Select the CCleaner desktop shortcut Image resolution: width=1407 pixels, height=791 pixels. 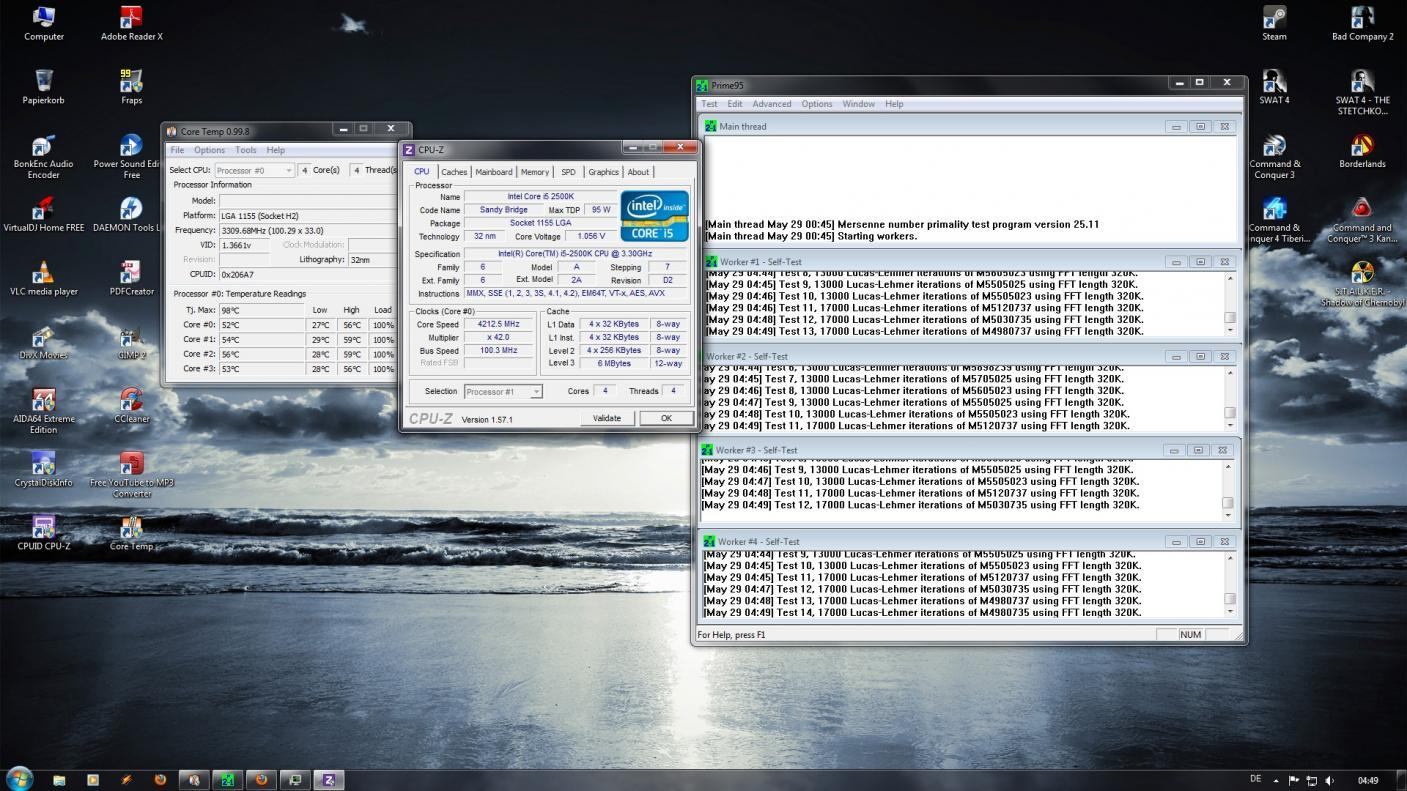(131, 405)
